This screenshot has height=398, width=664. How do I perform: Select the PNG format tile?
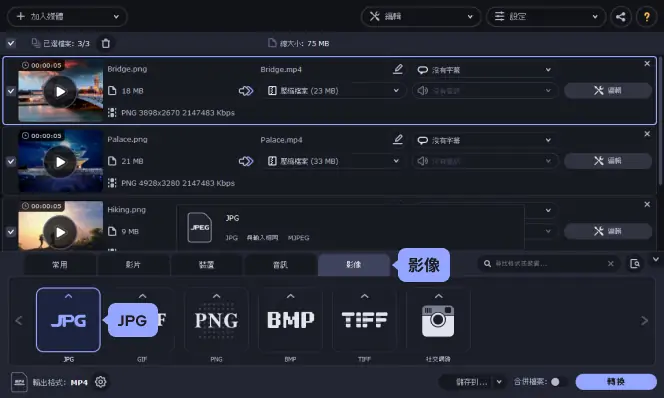tap(216, 320)
